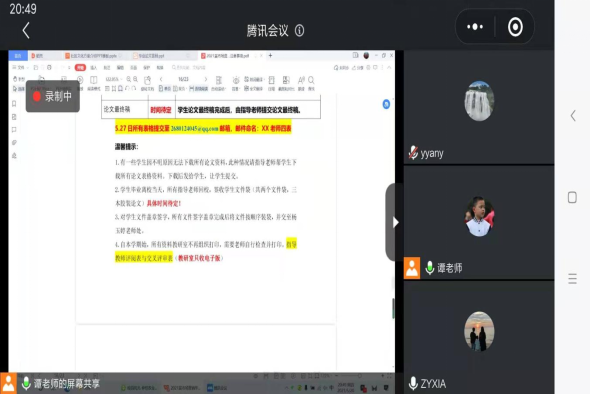Tap the square home navigation button
Screen dimensions: 591x394
(x=572, y=197)
